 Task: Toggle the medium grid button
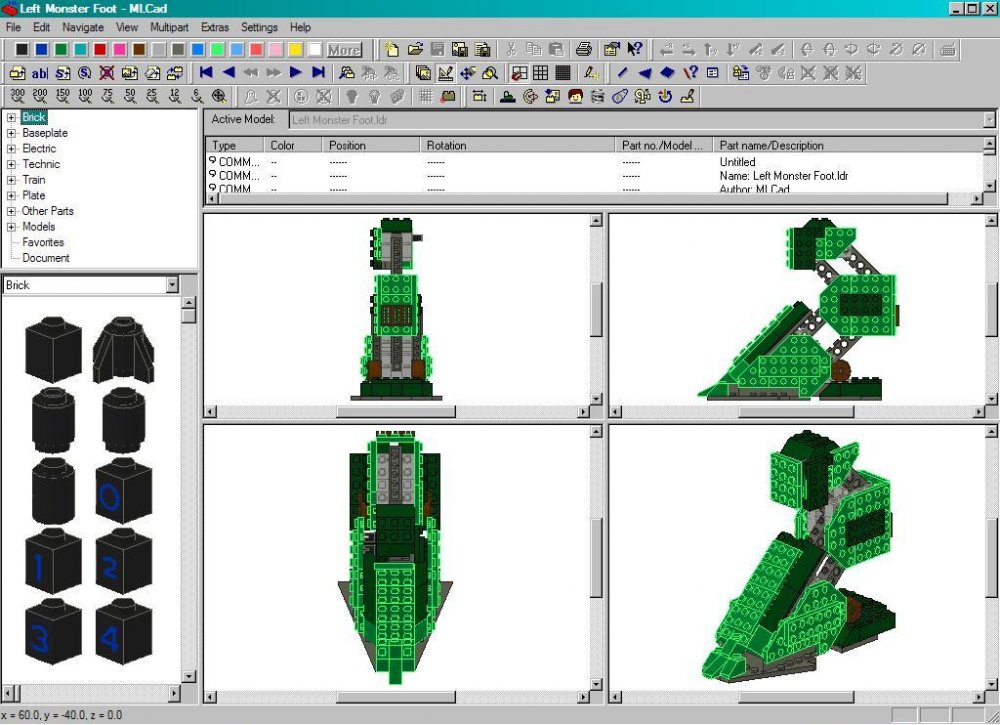tap(540, 73)
